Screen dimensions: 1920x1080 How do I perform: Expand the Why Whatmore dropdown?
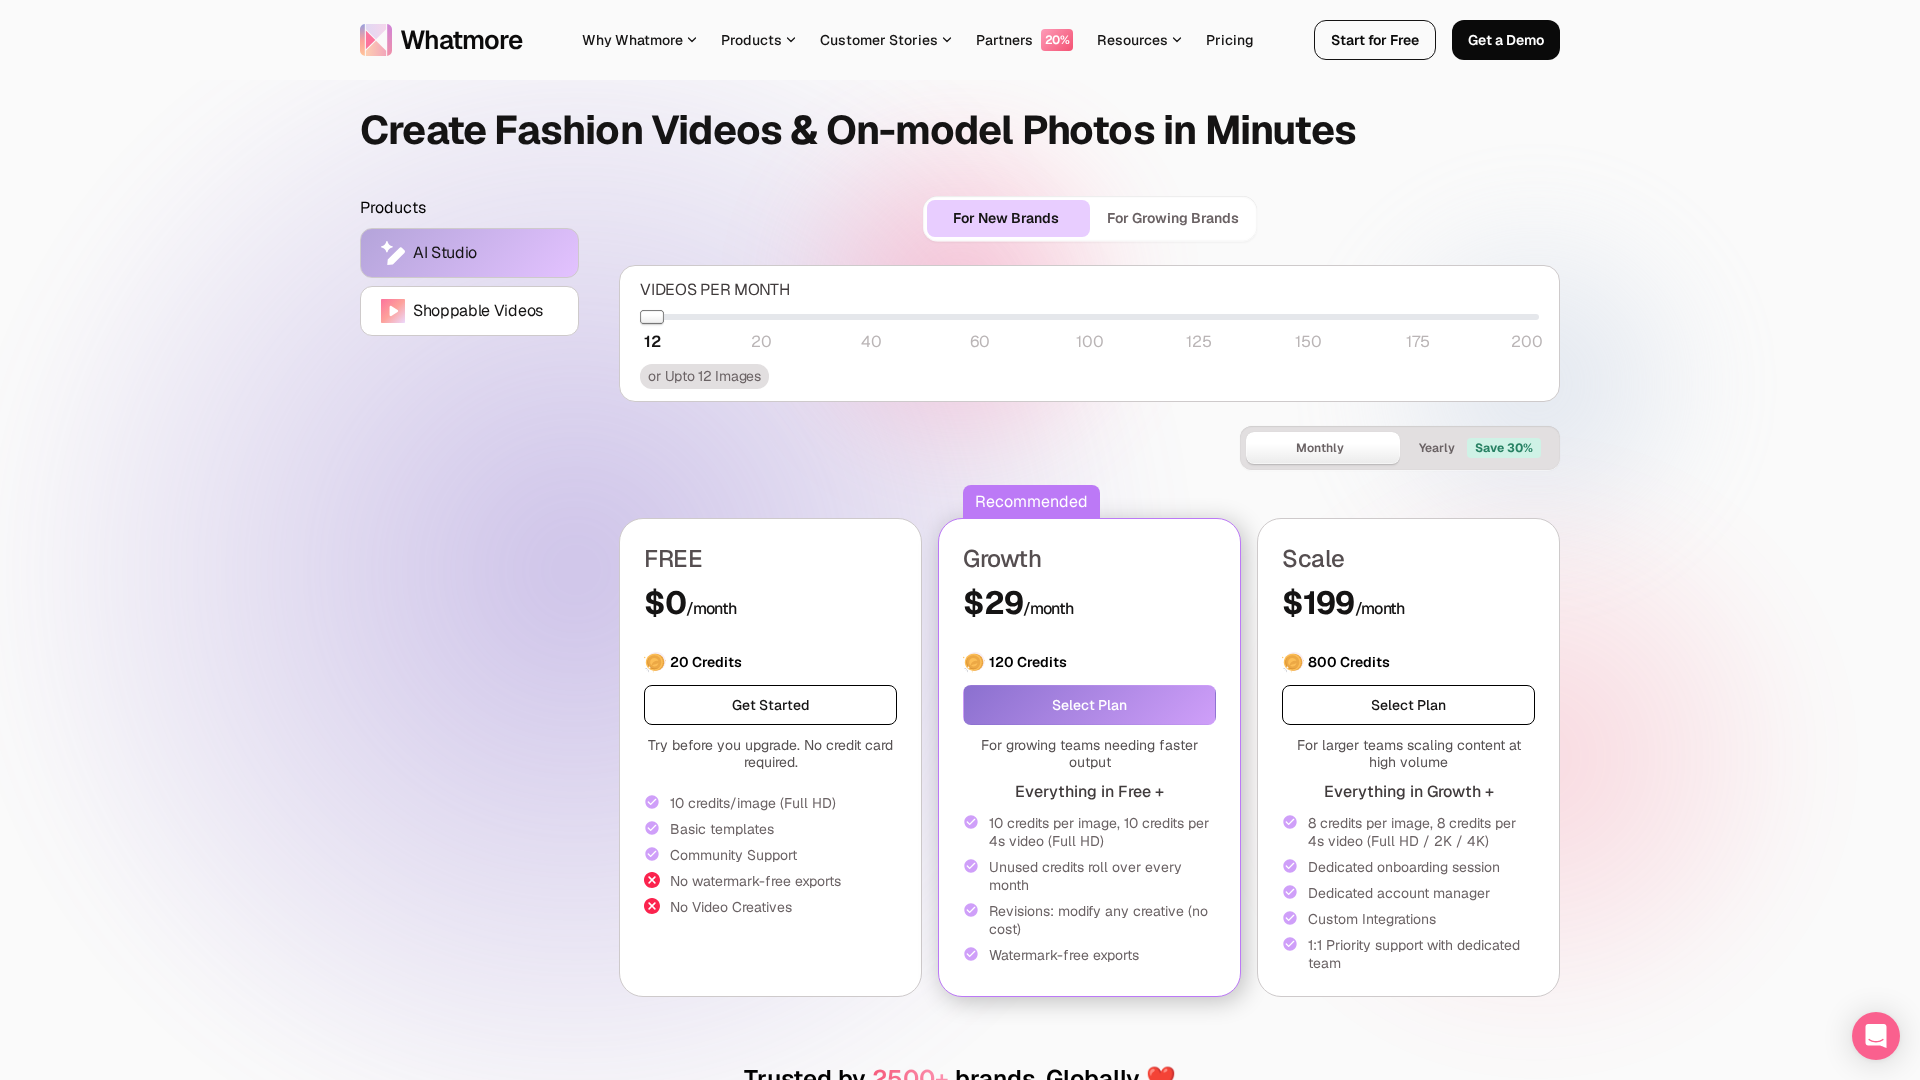(639, 40)
